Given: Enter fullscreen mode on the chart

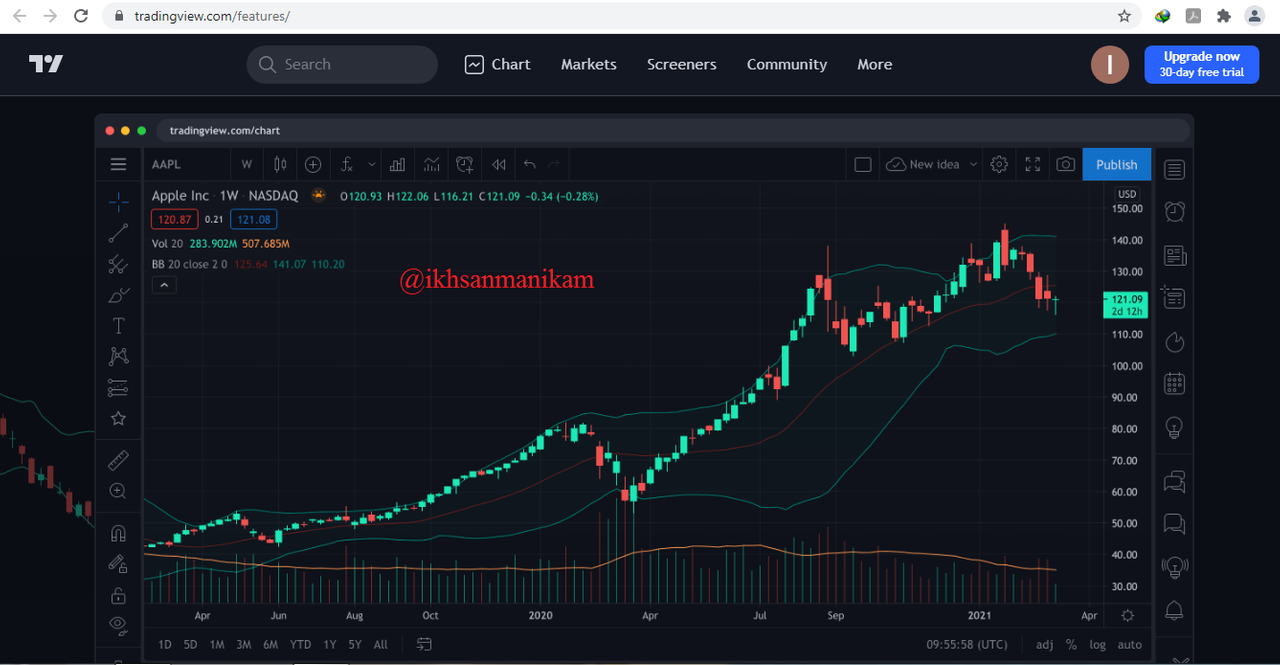Looking at the screenshot, I should 1033,164.
